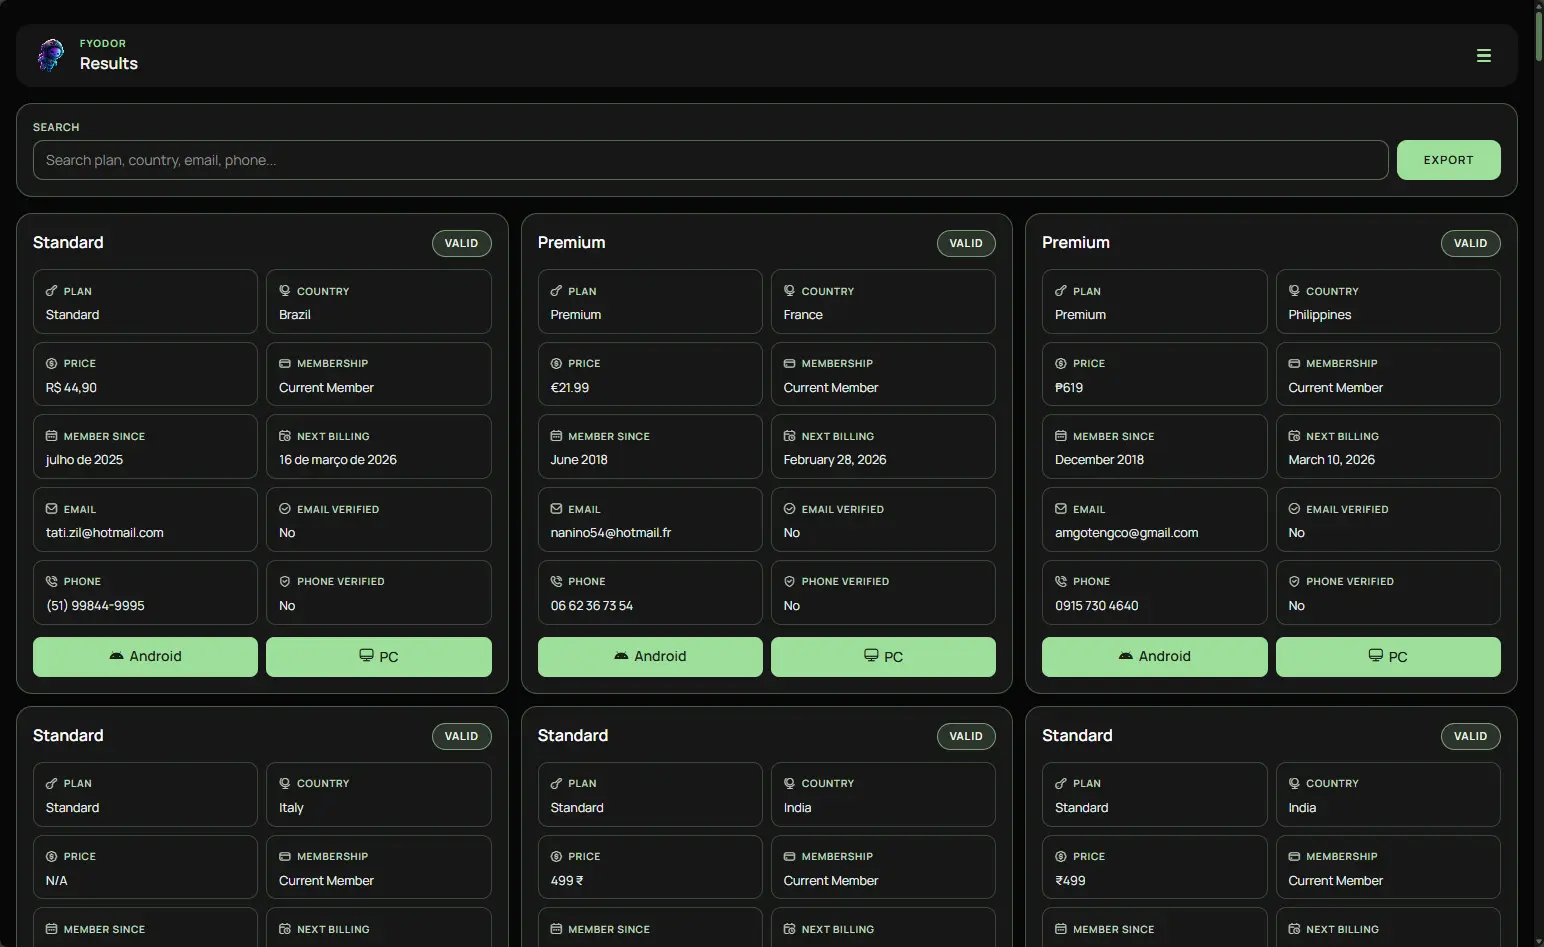Viewport: 1544px width, 947px height.
Task: Click PC button on France Premium card
Action: [x=883, y=657]
